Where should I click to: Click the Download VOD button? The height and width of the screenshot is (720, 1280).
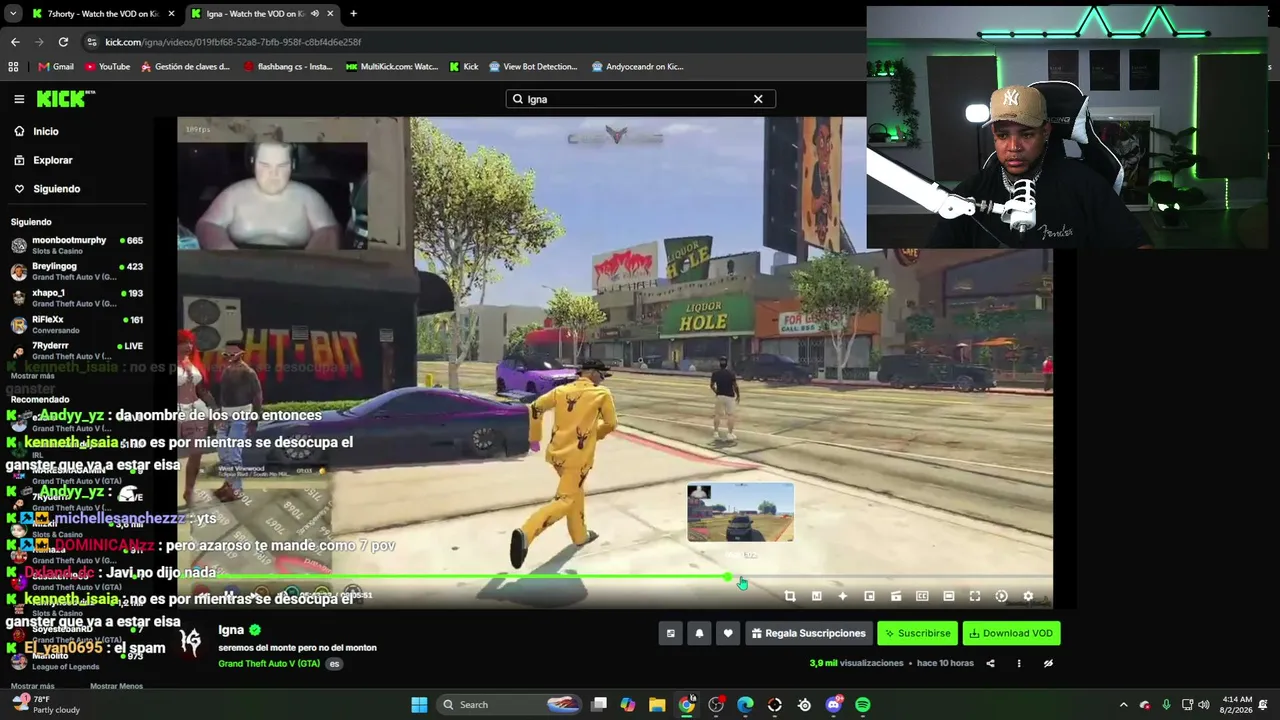coord(1011,633)
